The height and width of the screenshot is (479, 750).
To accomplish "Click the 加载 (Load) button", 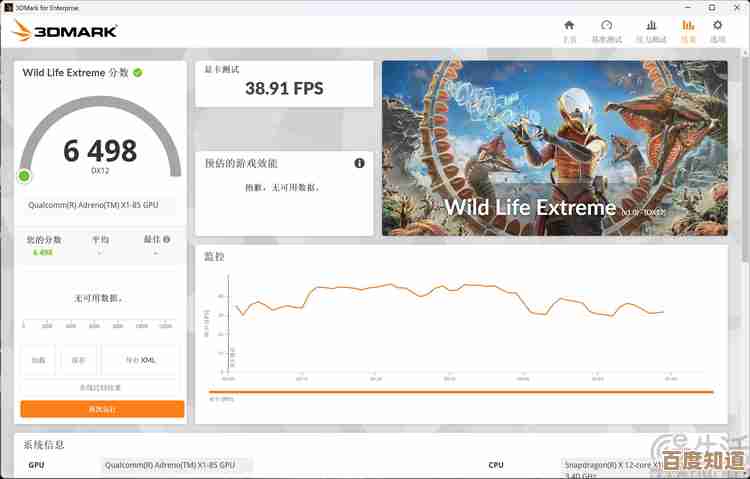I will point(38,360).
